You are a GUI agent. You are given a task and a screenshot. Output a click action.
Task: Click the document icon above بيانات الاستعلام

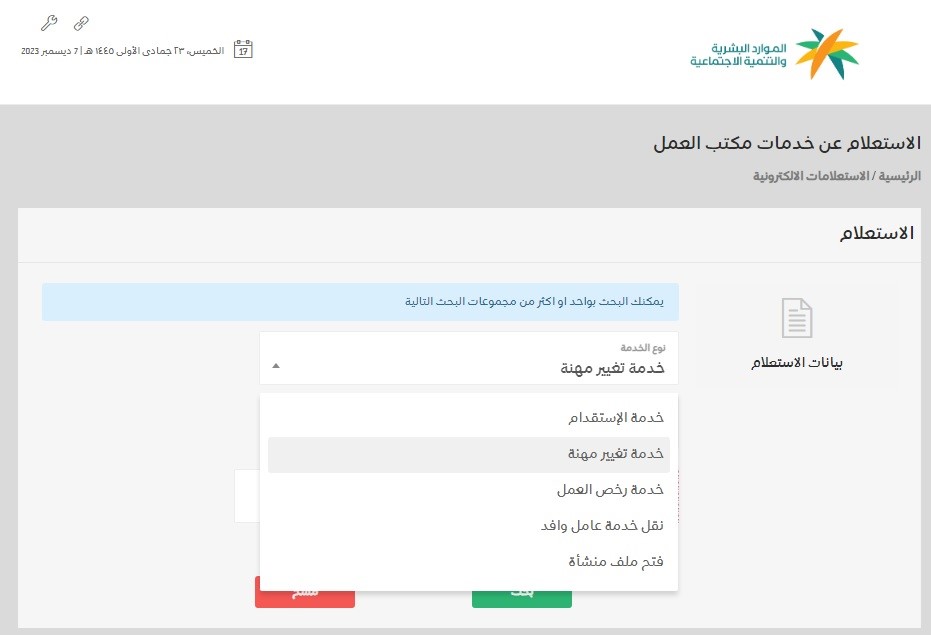coord(797,318)
